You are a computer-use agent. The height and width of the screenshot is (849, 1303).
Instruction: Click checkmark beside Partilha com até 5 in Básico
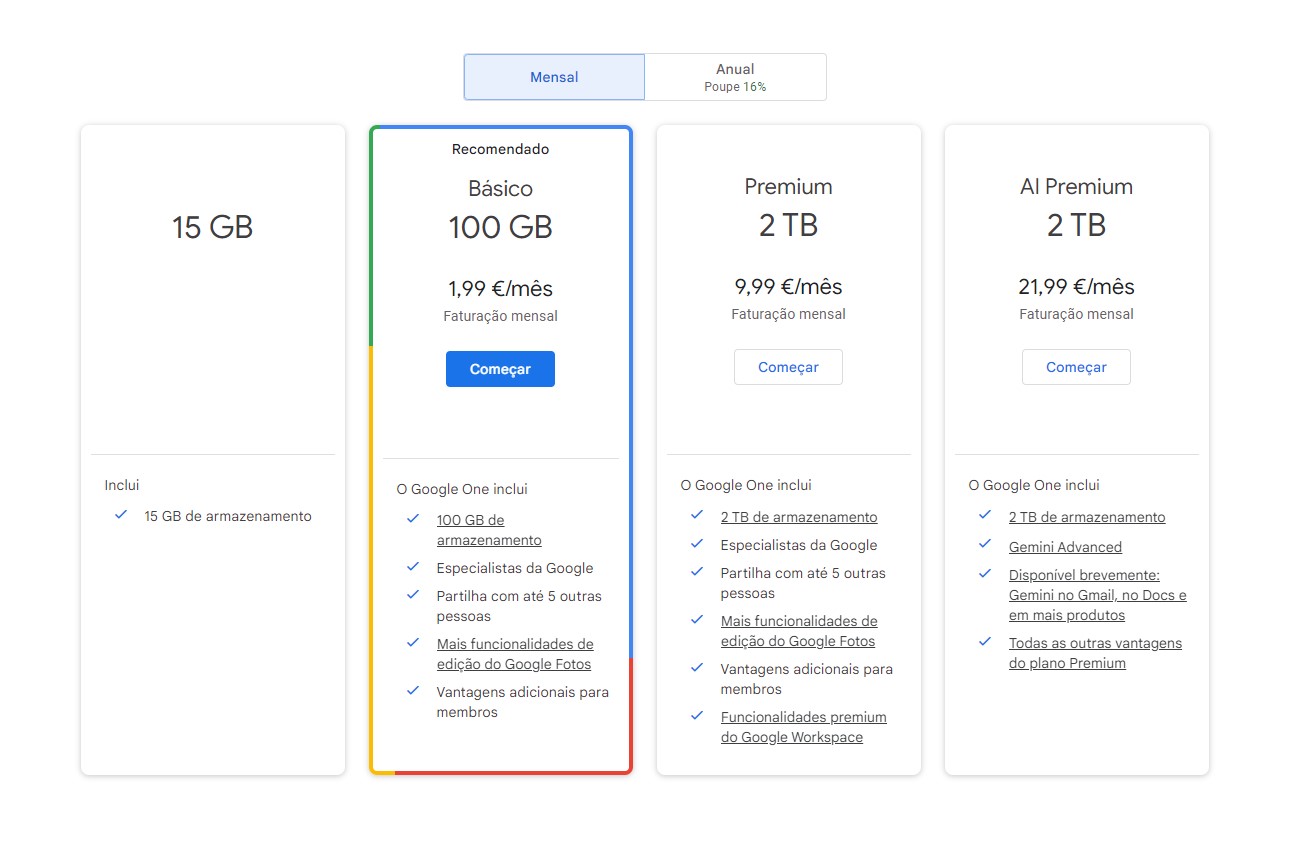tap(413, 594)
